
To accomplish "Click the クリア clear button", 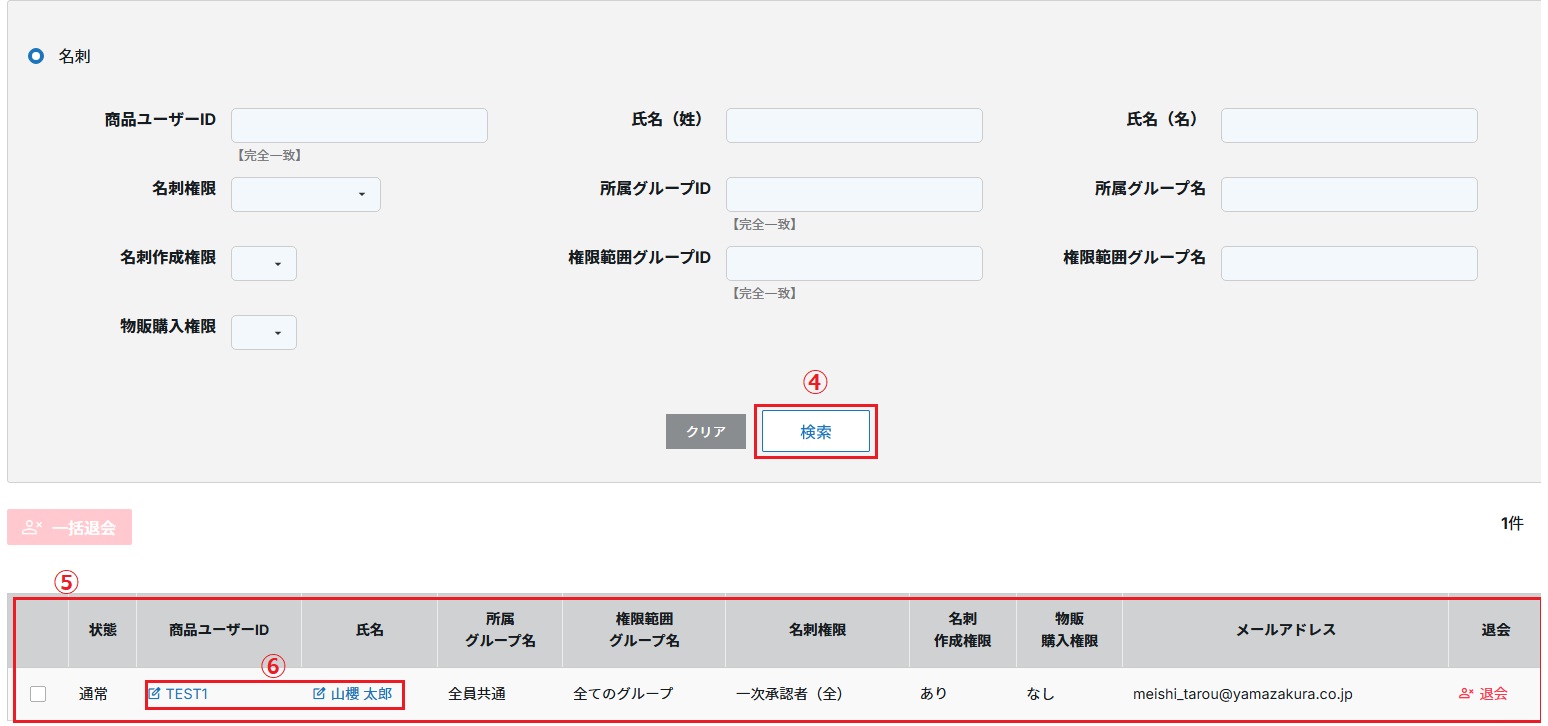I will tap(706, 432).
